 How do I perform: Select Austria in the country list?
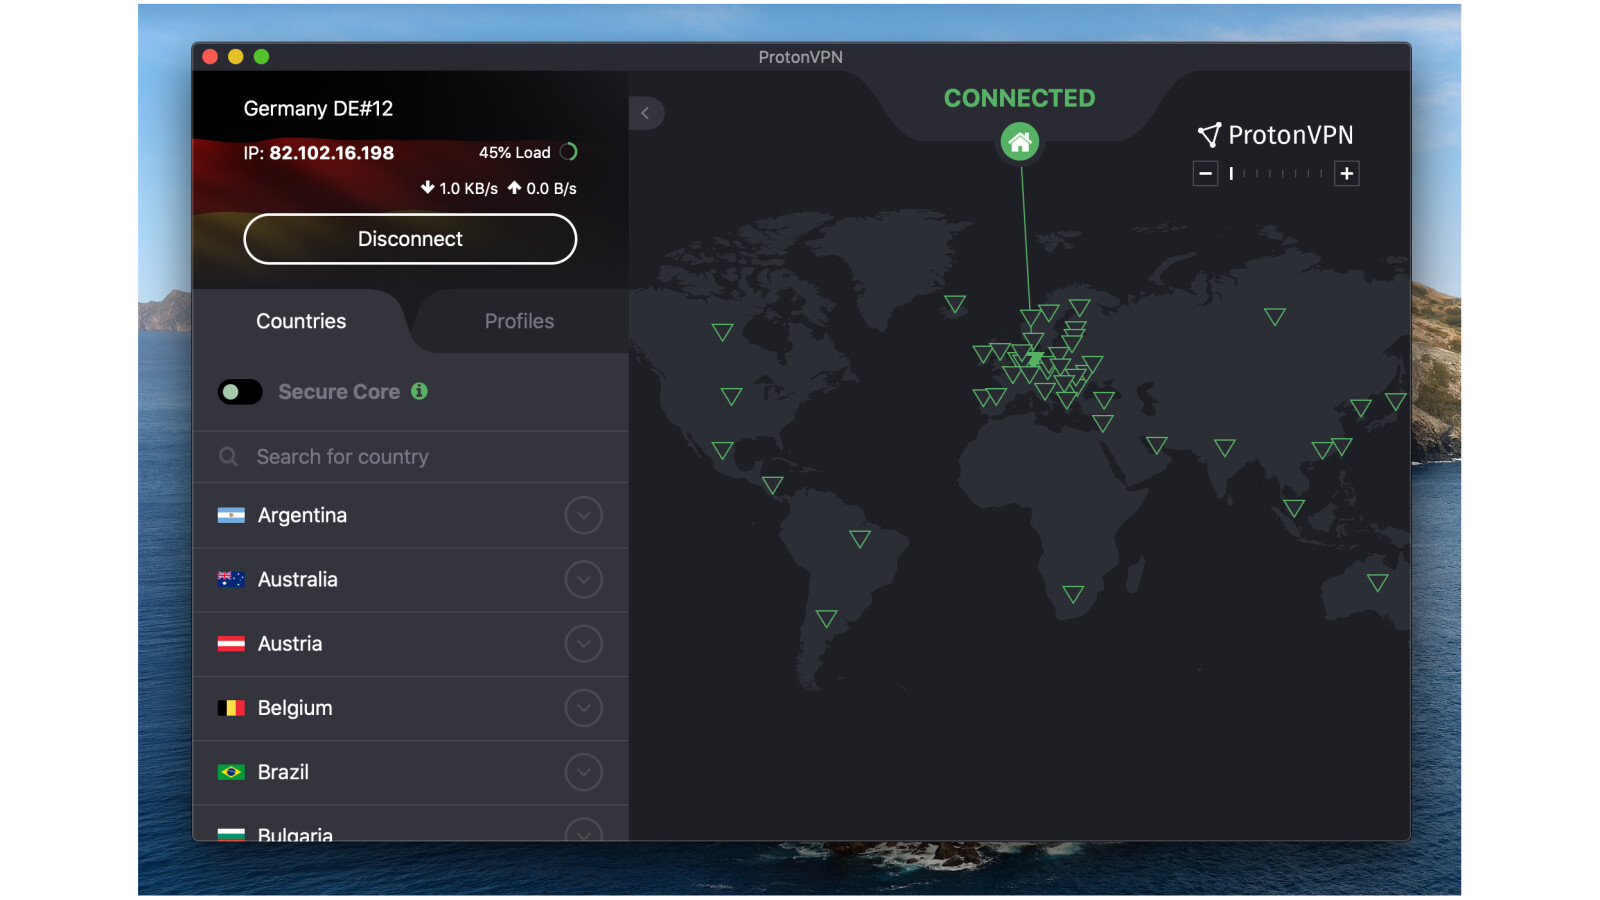(x=290, y=644)
